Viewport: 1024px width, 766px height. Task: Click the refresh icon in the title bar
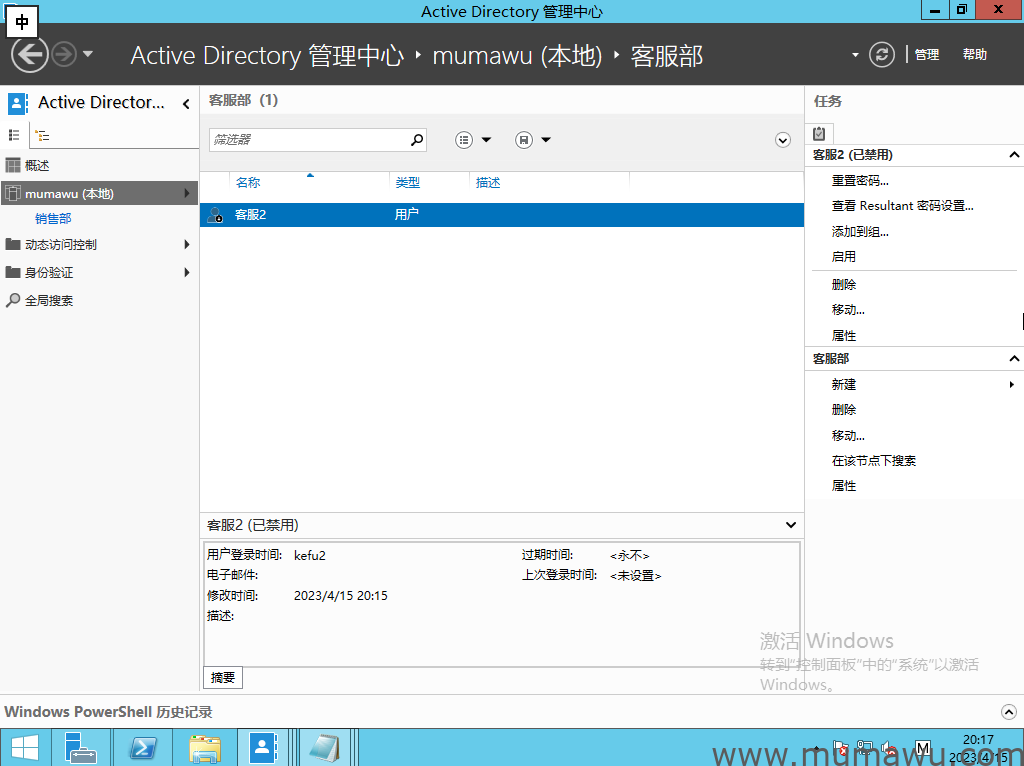coord(880,55)
